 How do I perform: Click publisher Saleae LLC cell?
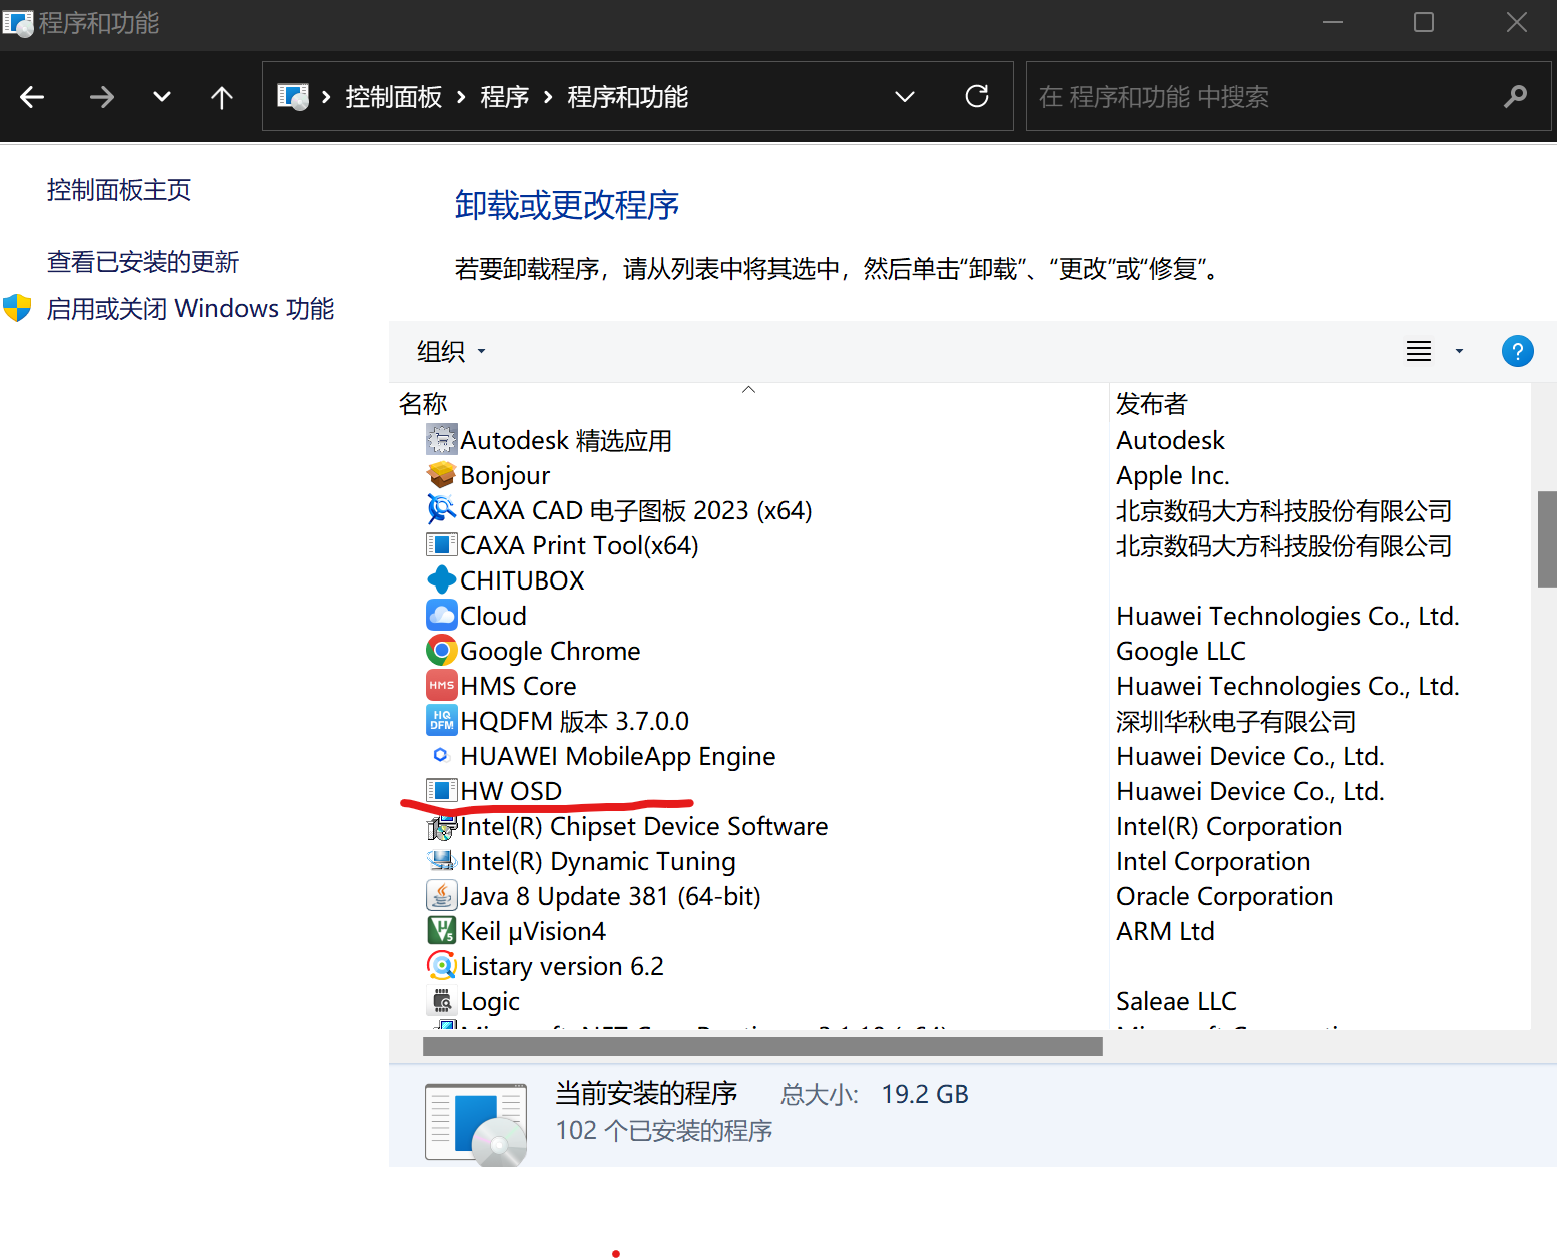(x=1176, y=1001)
